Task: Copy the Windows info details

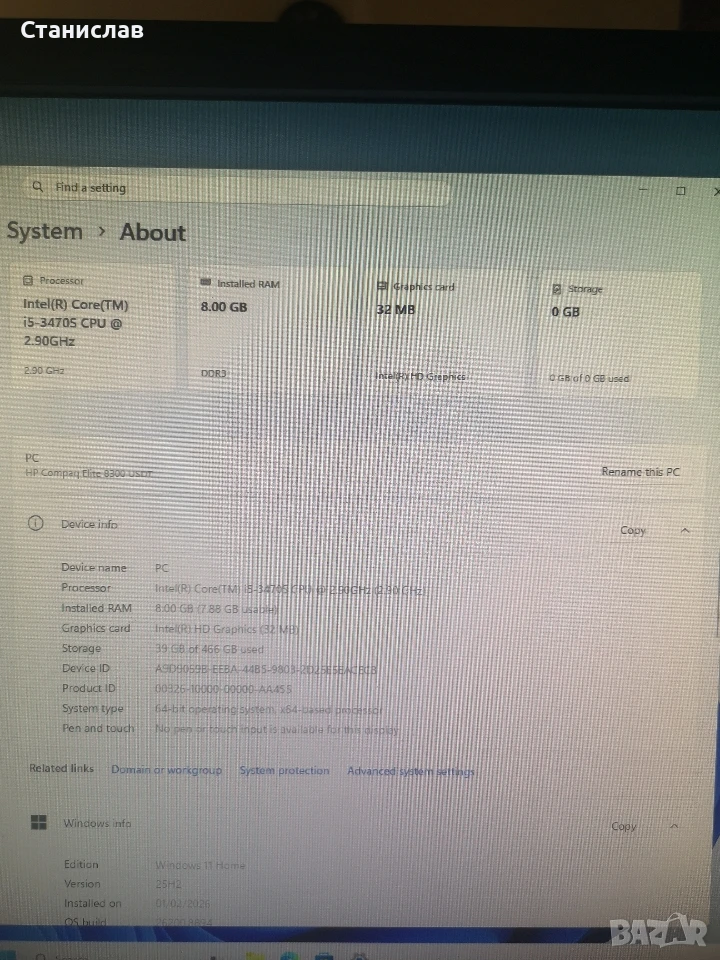Action: coord(624,827)
